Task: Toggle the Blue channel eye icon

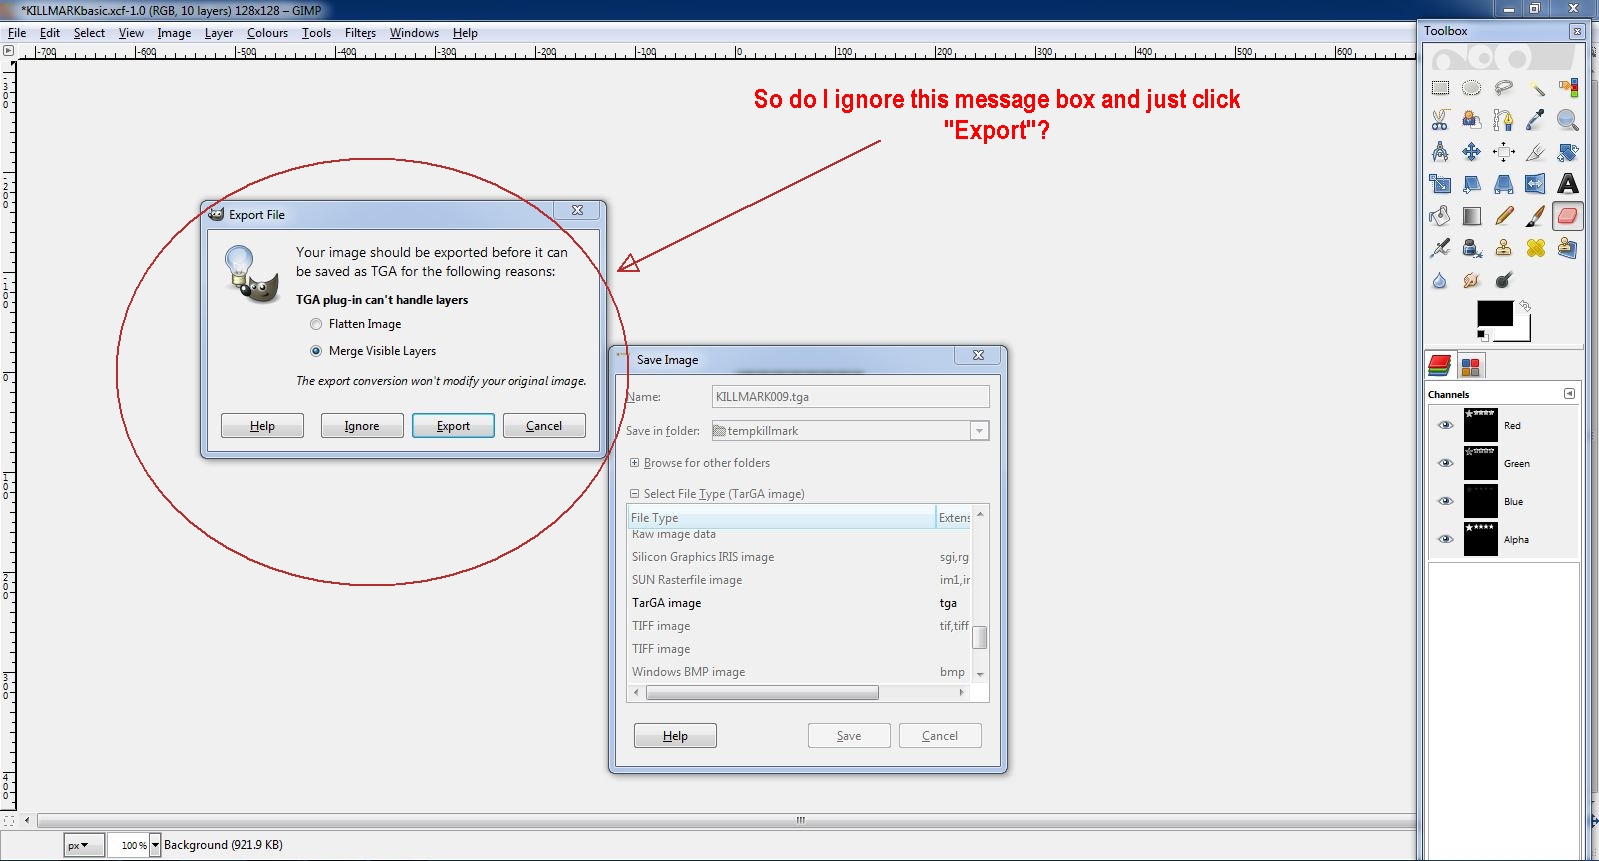Action: (x=1445, y=501)
